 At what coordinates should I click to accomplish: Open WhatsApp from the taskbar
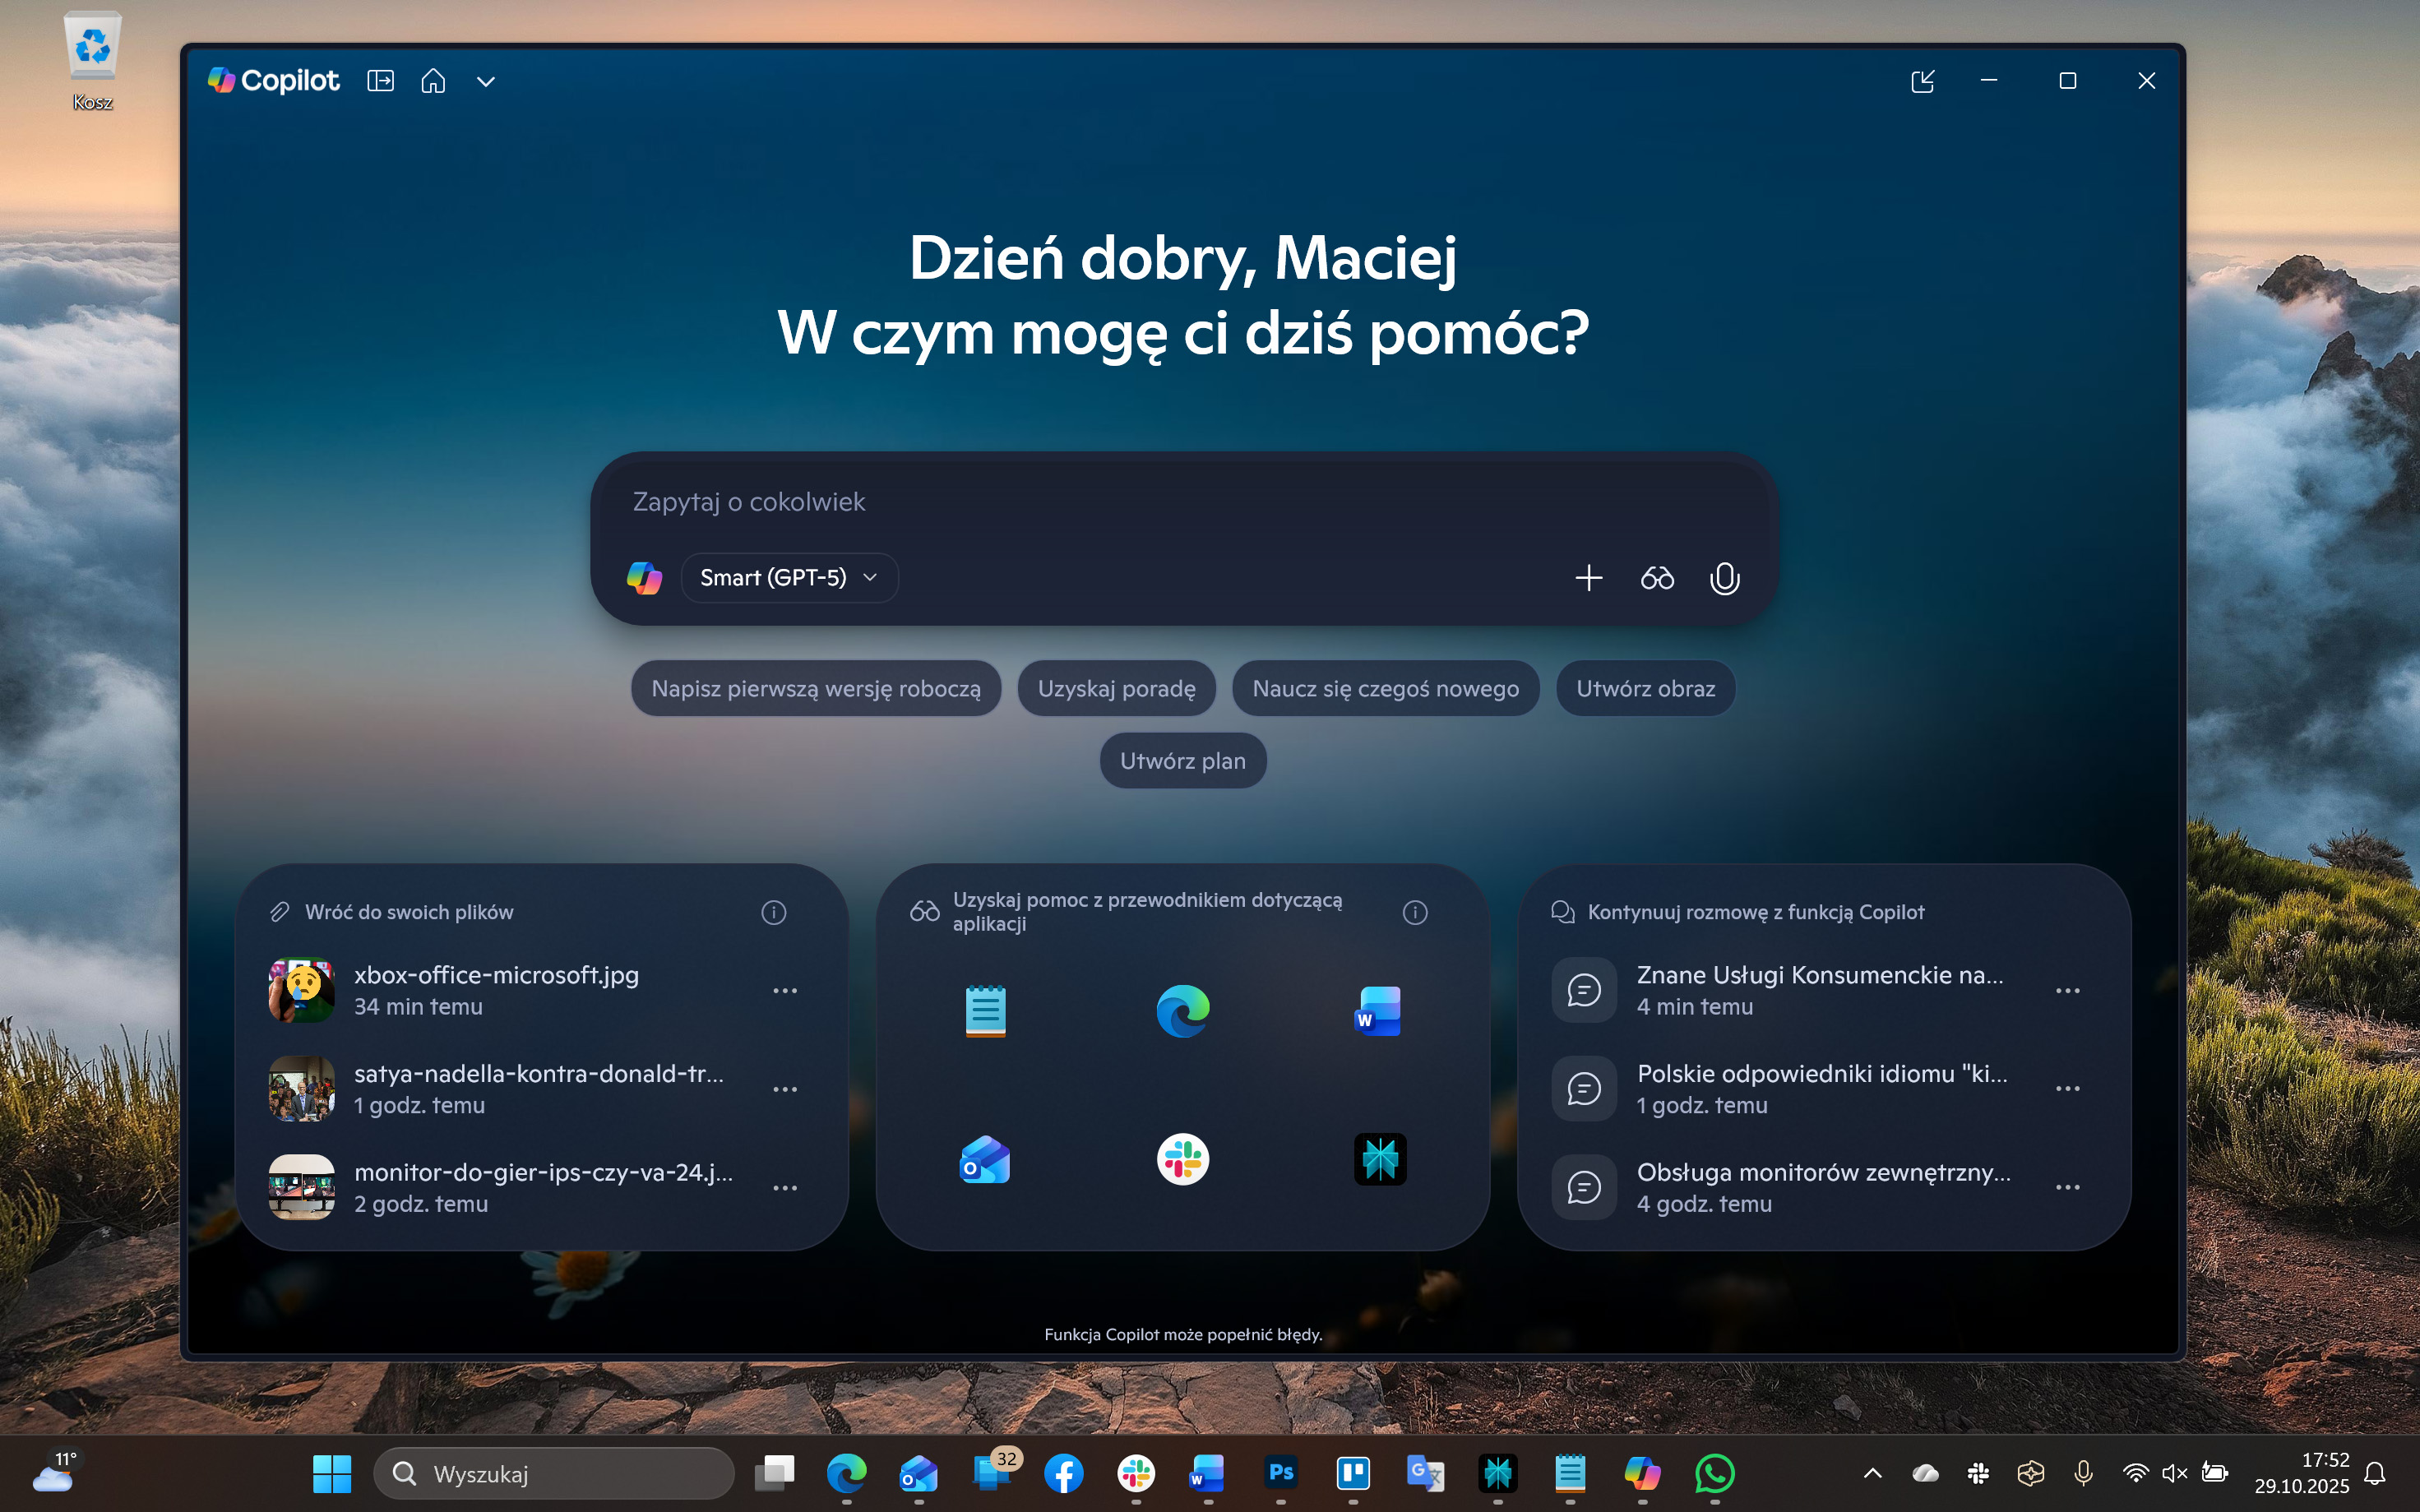click(x=1715, y=1473)
